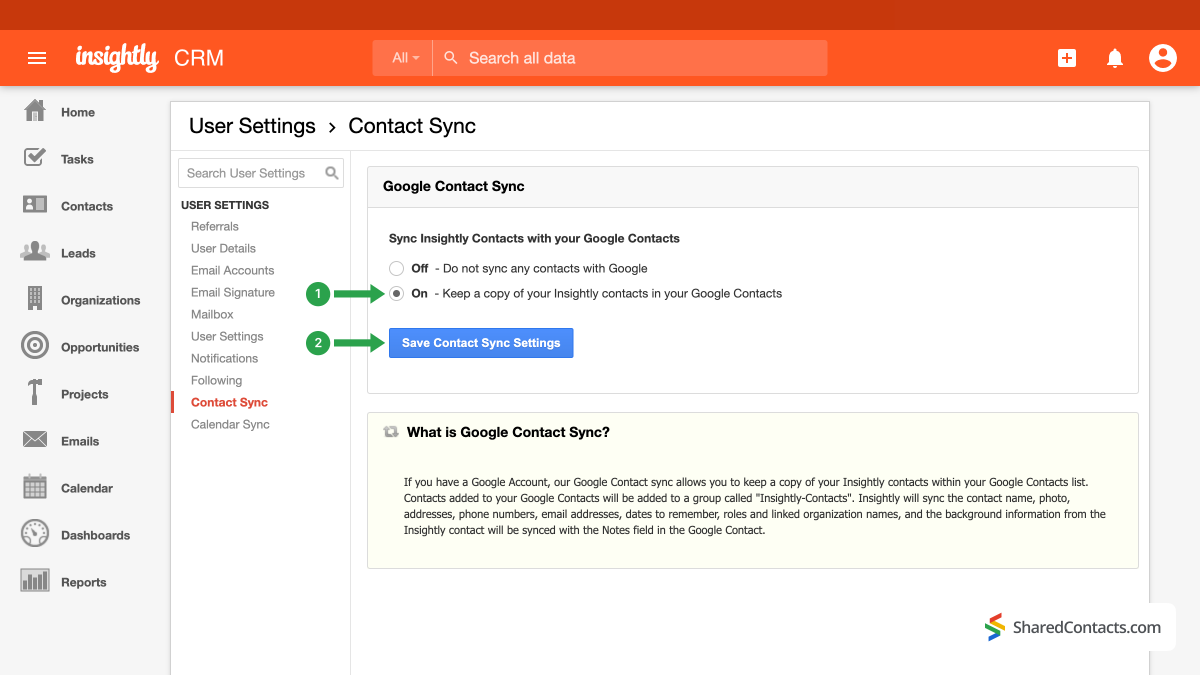Open Calendar Sync settings link
Viewport: 1200px width, 675px height.
[230, 424]
